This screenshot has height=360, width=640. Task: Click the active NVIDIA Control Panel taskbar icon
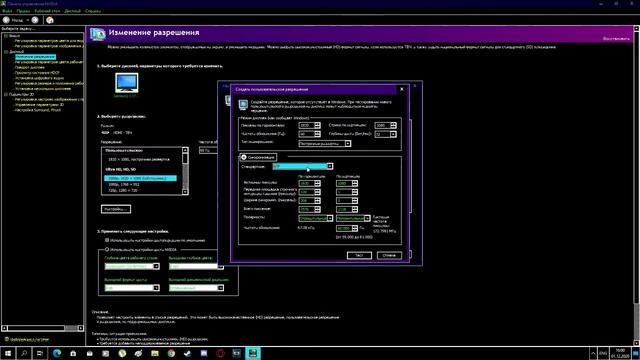point(253,353)
